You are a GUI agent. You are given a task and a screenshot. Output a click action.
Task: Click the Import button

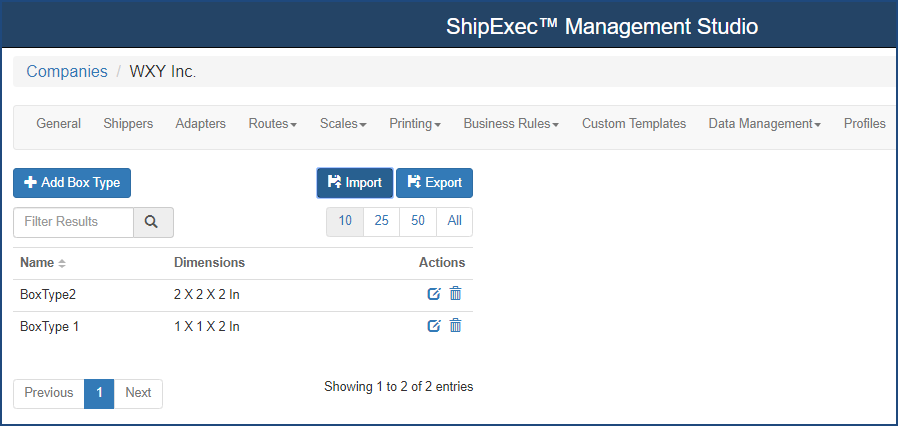point(355,183)
